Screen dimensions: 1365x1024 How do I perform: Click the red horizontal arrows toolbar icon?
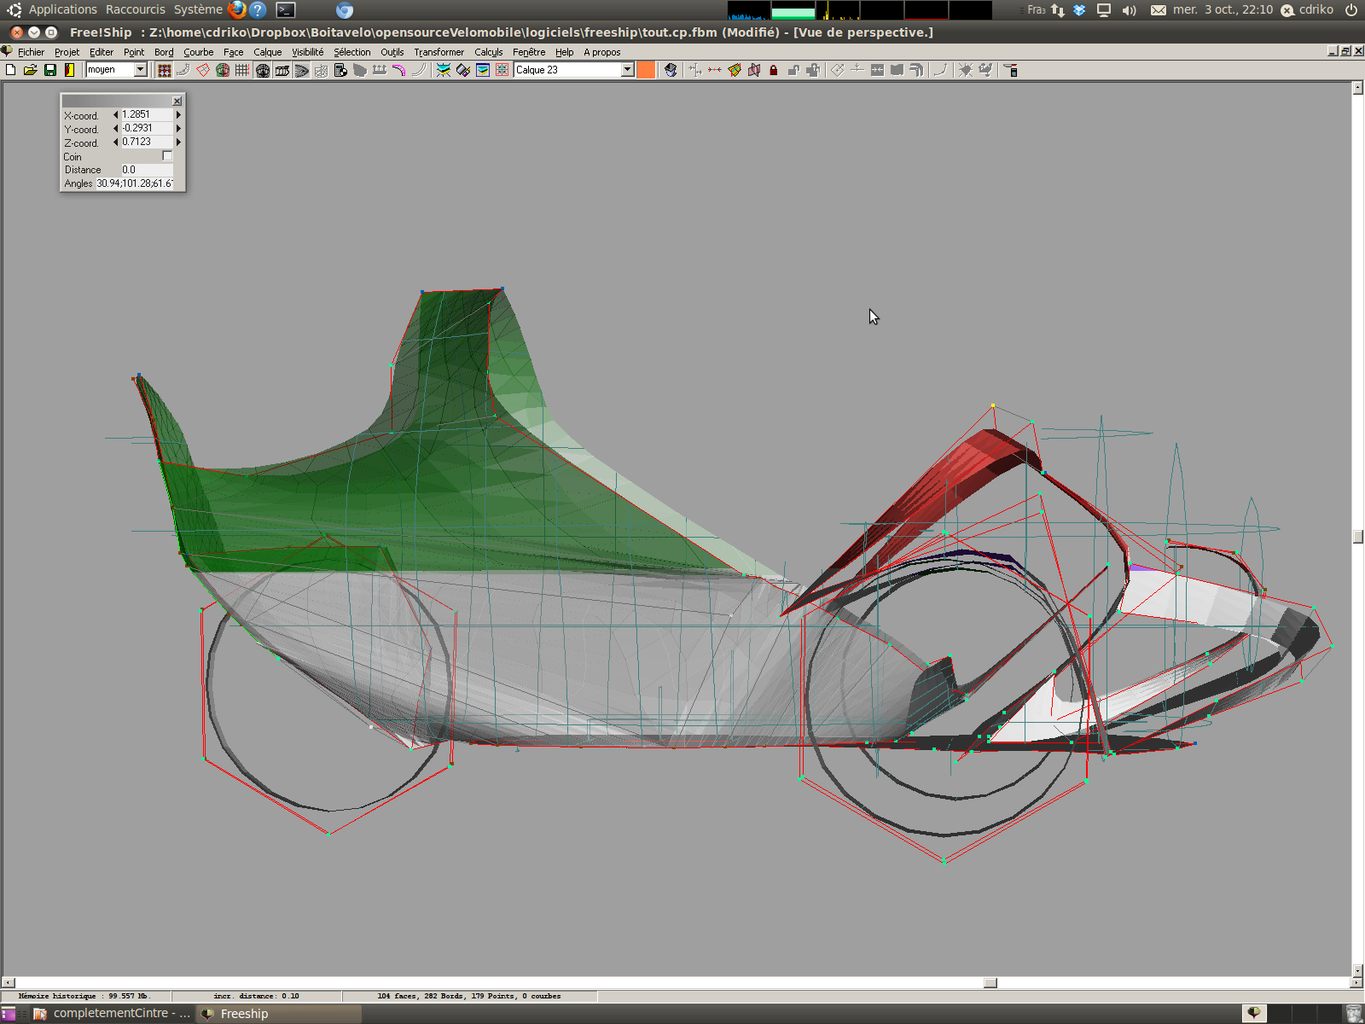pos(714,70)
